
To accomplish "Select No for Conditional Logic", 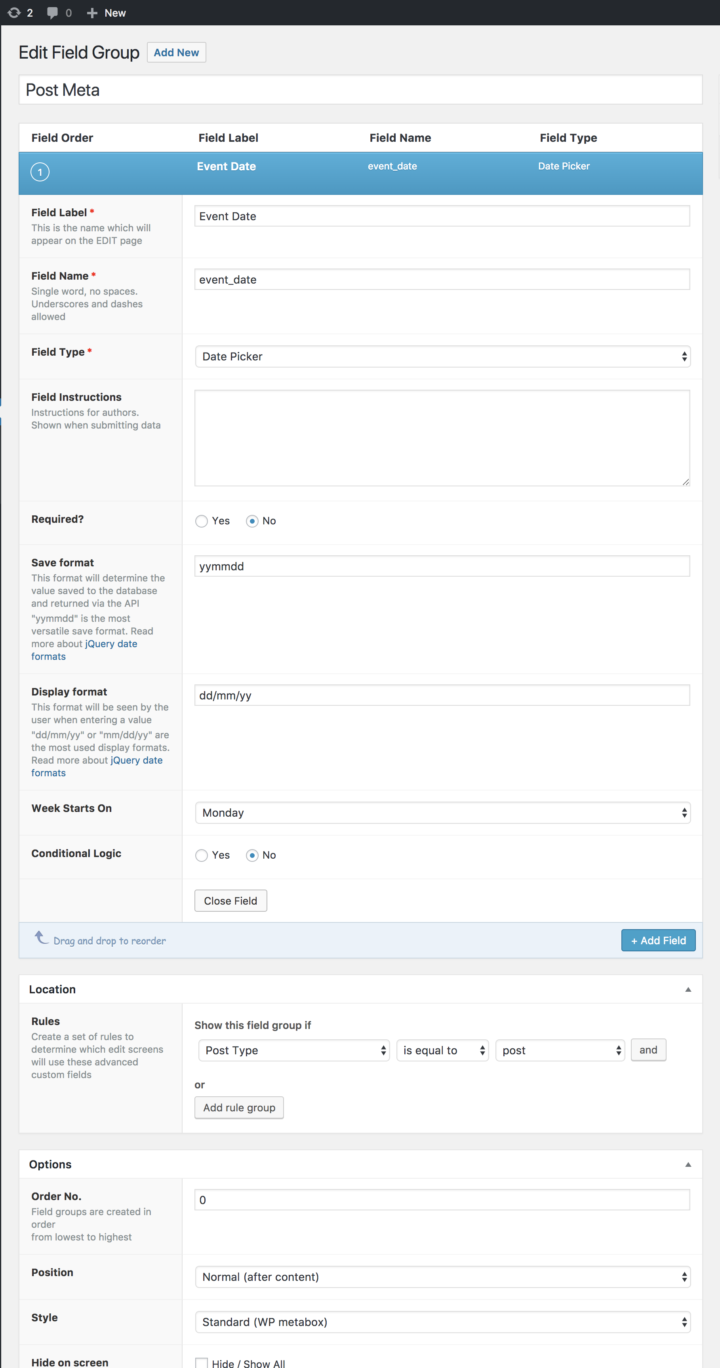I will point(252,855).
